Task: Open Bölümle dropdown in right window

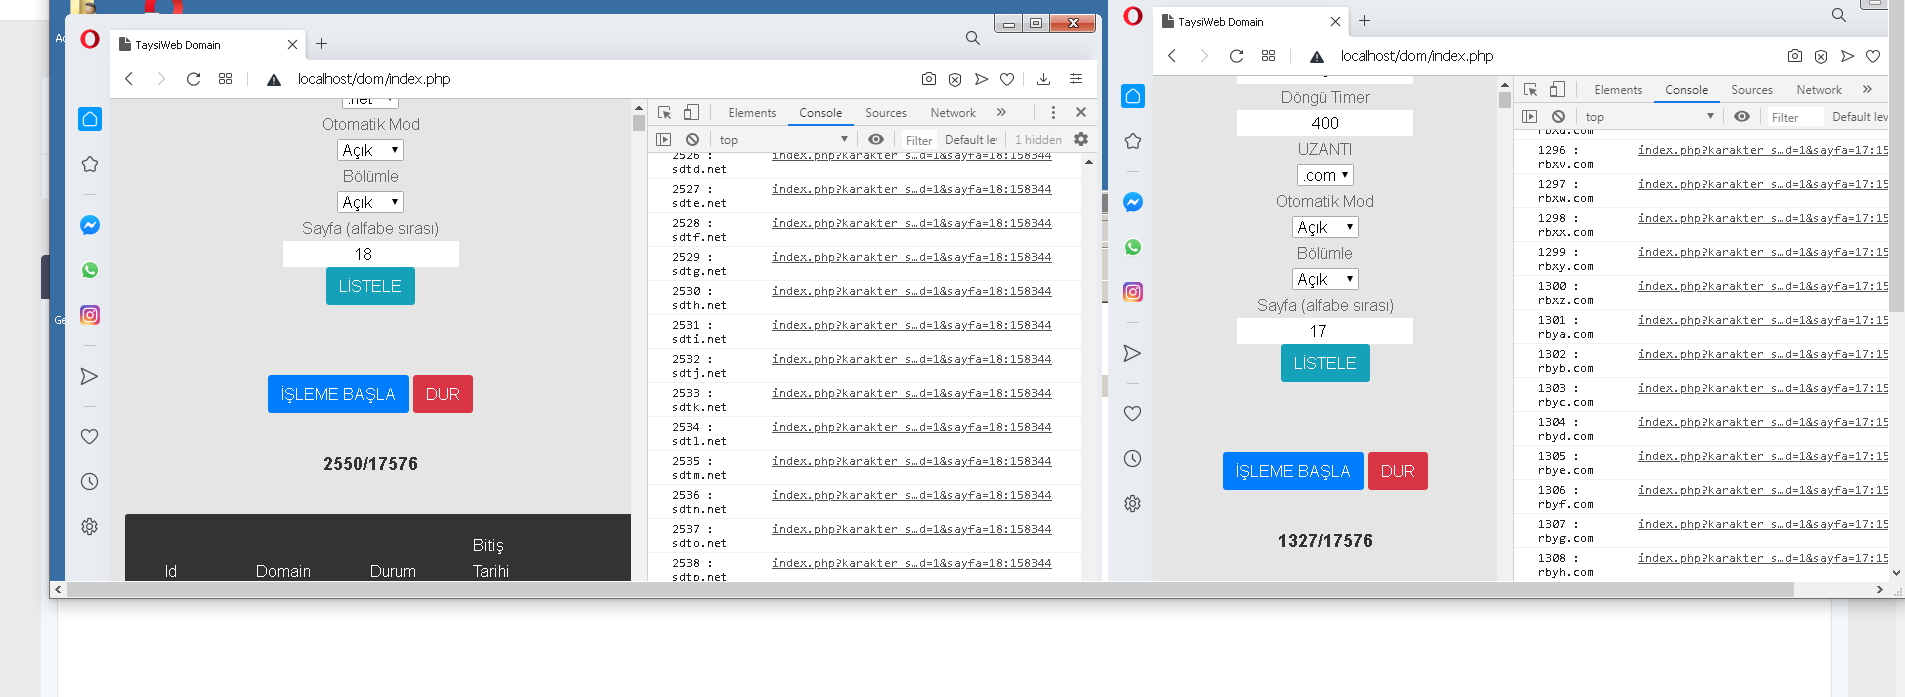Action: pyautogui.click(x=1325, y=279)
